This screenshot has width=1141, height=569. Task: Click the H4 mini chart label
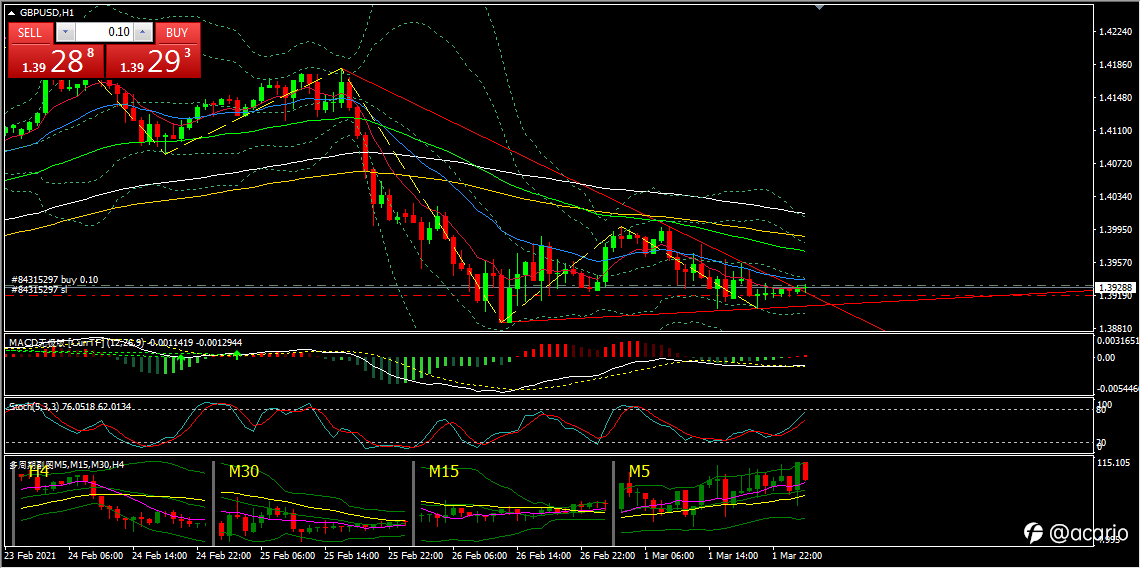[39, 472]
